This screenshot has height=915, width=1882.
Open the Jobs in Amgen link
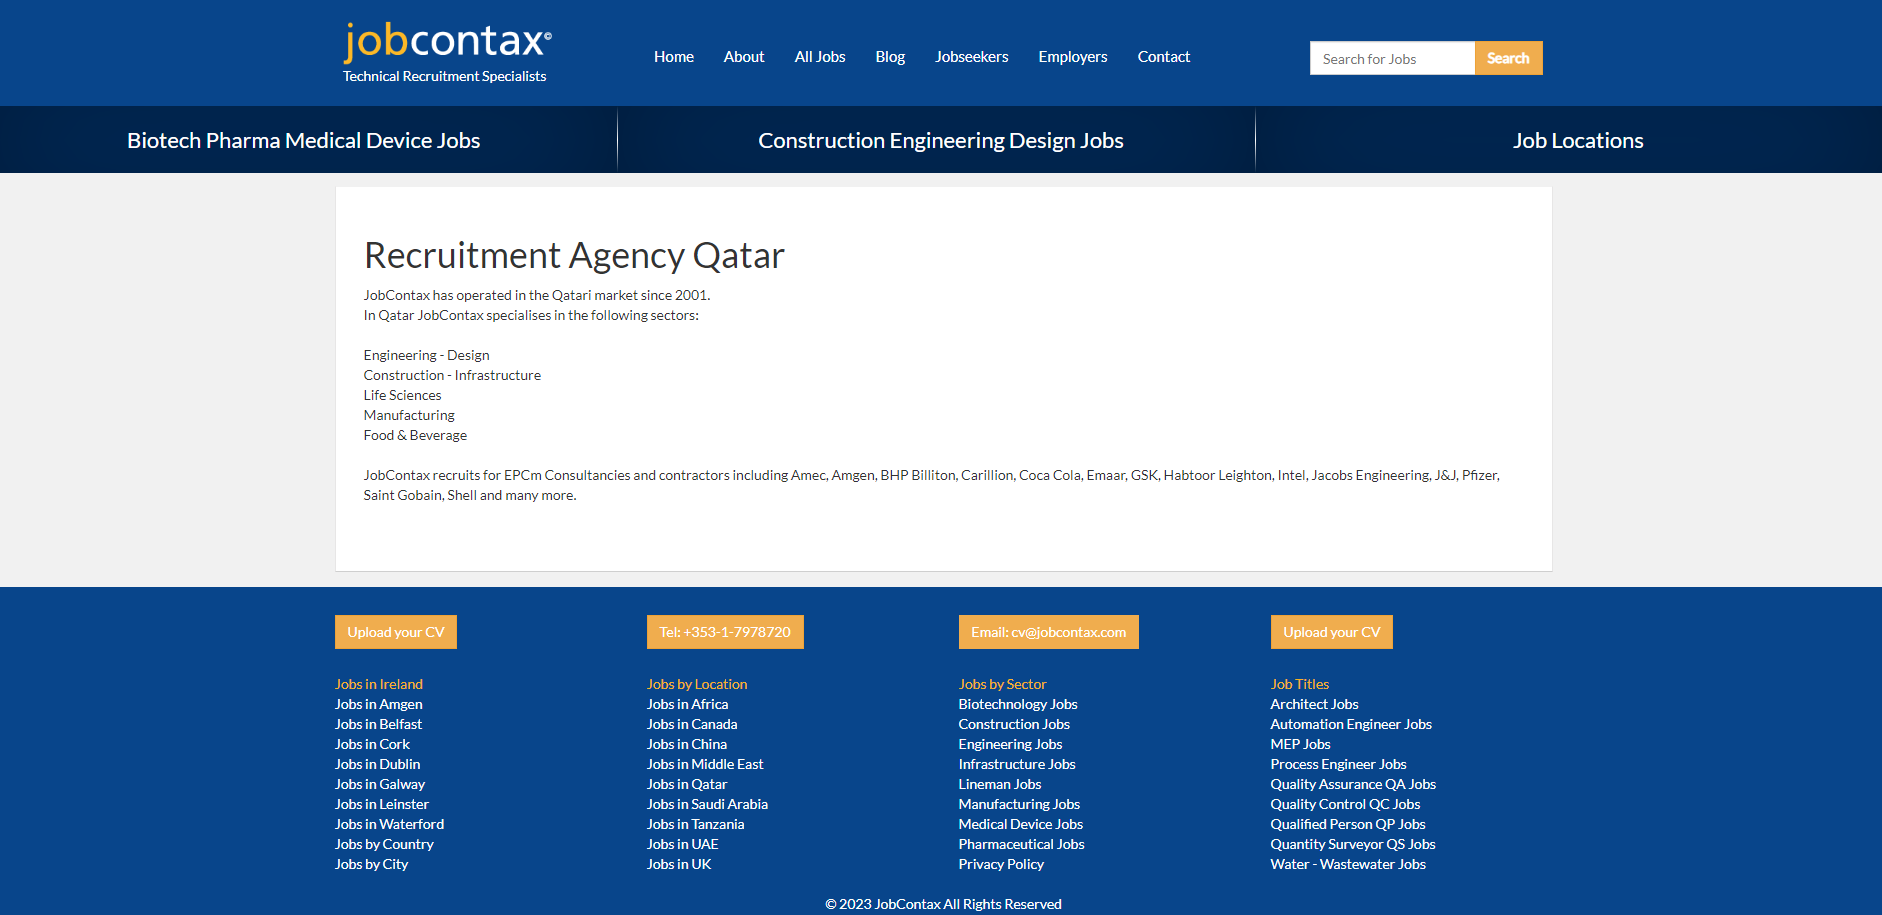pos(379,704)
